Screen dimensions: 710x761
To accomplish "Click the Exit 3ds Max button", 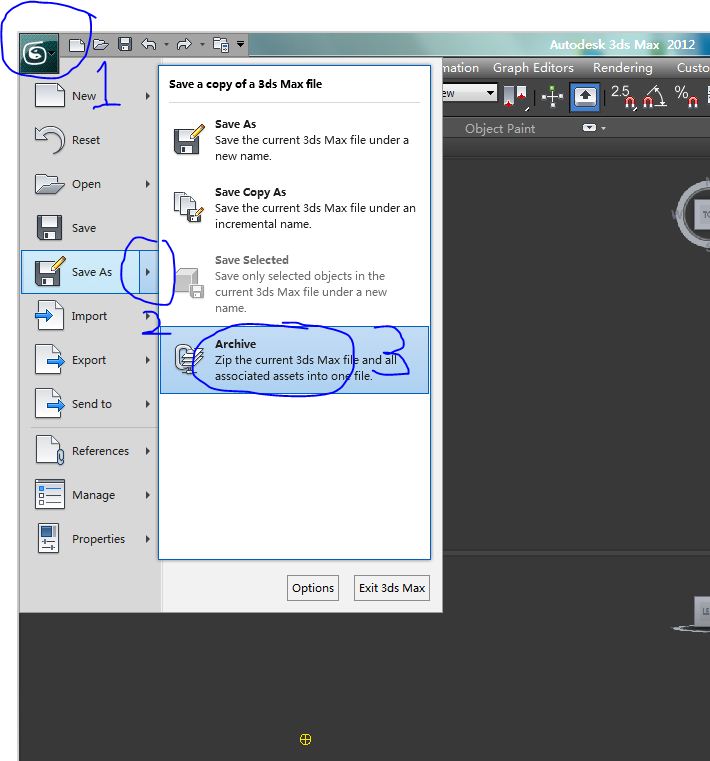I will click(392, 588).
